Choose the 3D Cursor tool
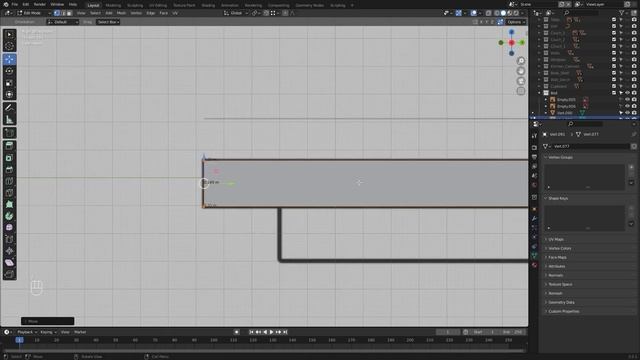This screenshot has width=640, height=360. point(9,46)
